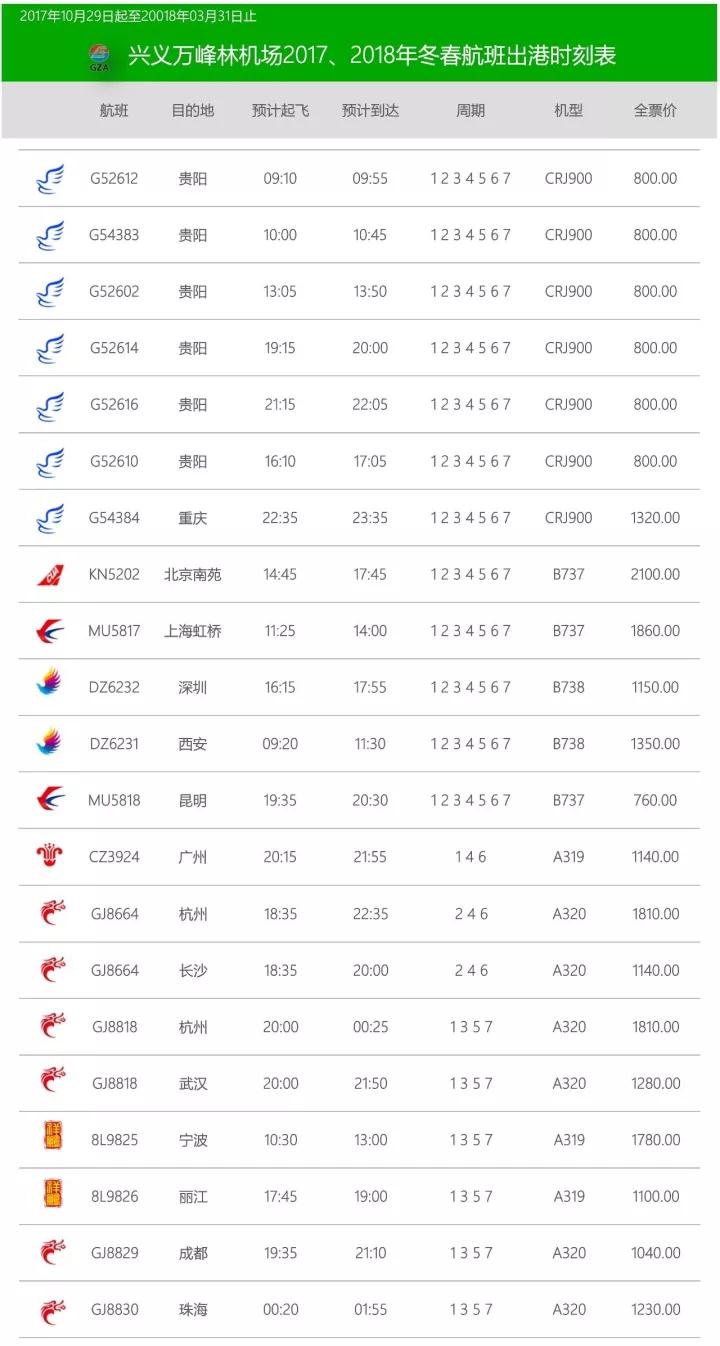Click flight number G54384 to Chongqing
The height and width of the screenshot is (1346, 720).
coord(114,518)
